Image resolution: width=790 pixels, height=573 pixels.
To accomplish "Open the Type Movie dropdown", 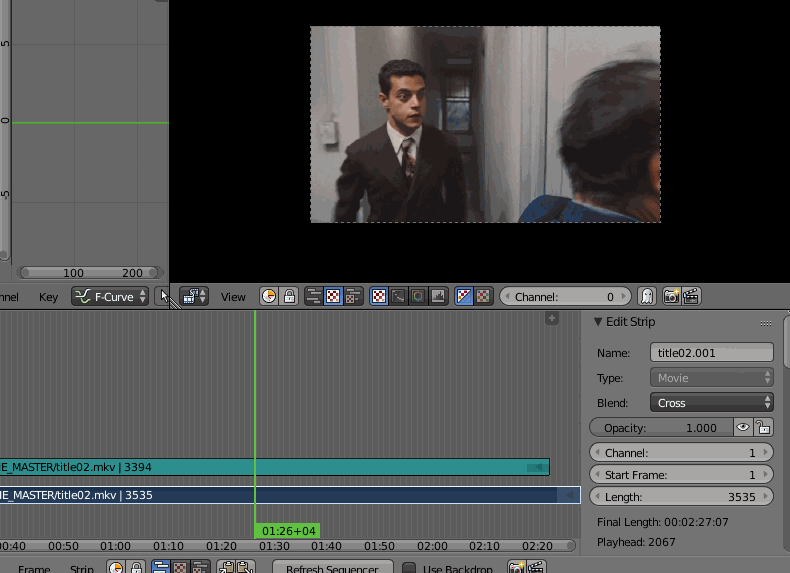I will pos(711,377).
